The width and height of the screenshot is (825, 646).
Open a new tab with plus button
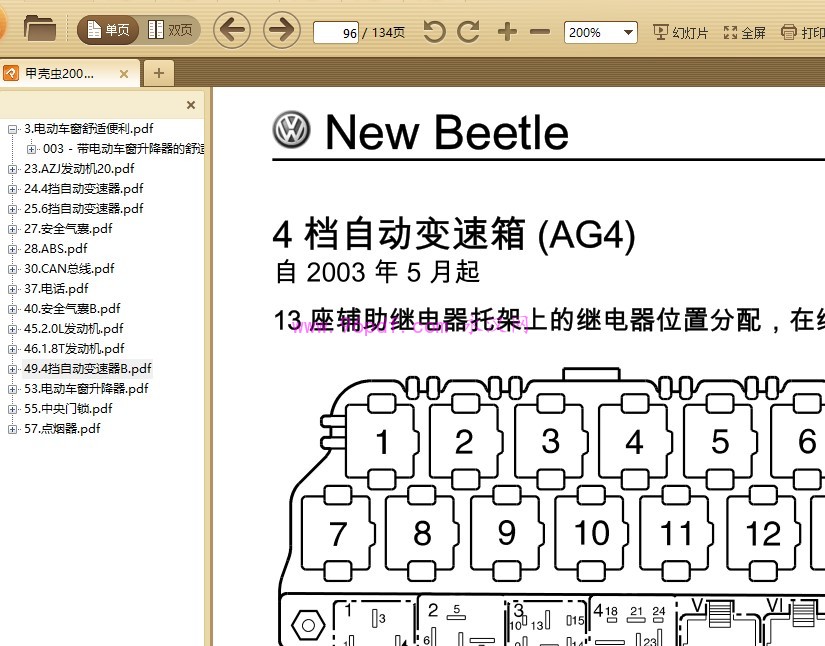click(159, 73)
